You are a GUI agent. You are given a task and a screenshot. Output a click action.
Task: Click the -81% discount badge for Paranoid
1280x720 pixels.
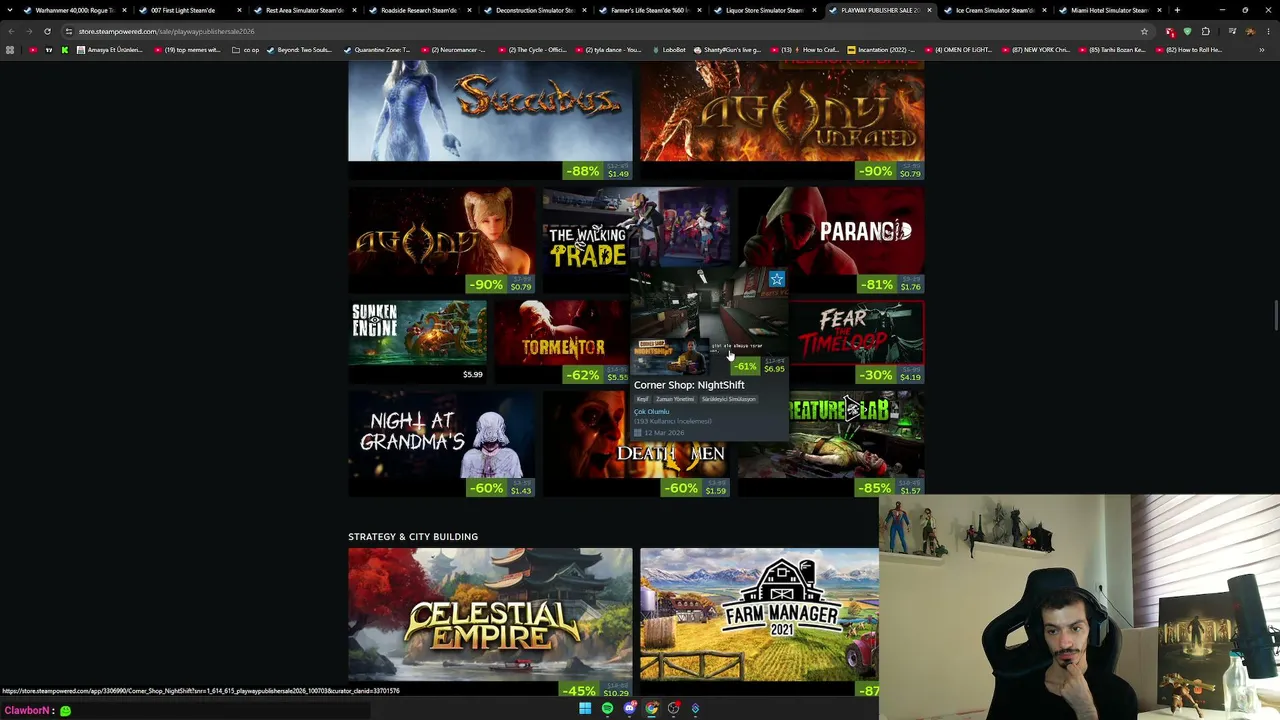tap(877, 285)
